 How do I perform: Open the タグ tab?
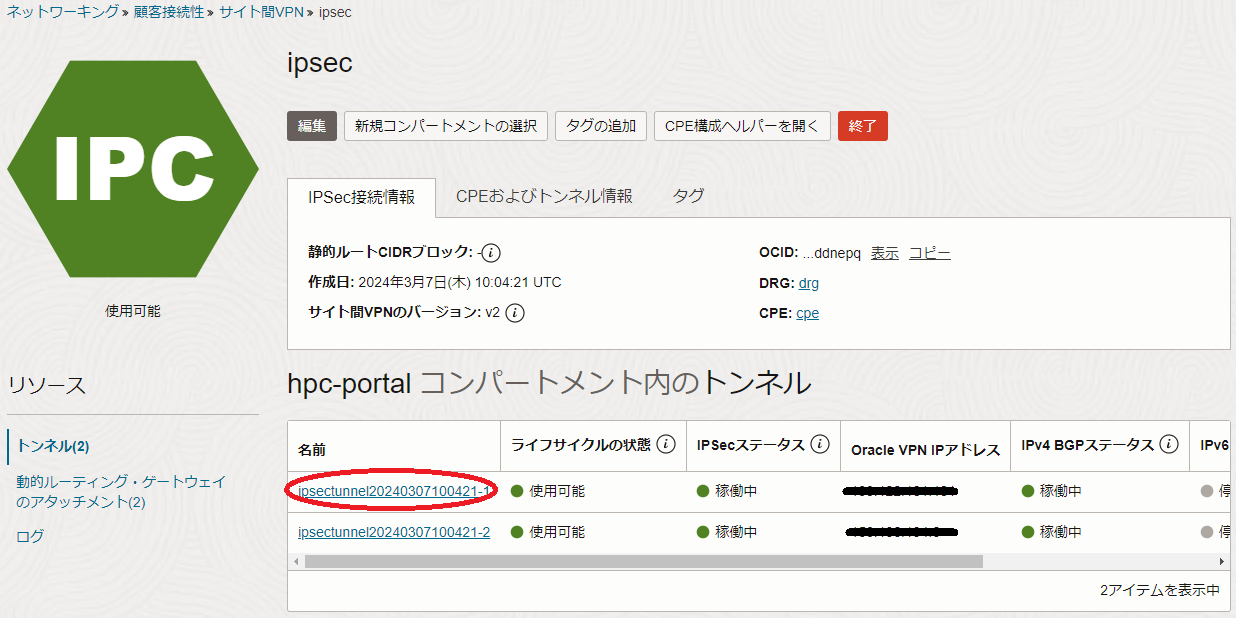688,197
